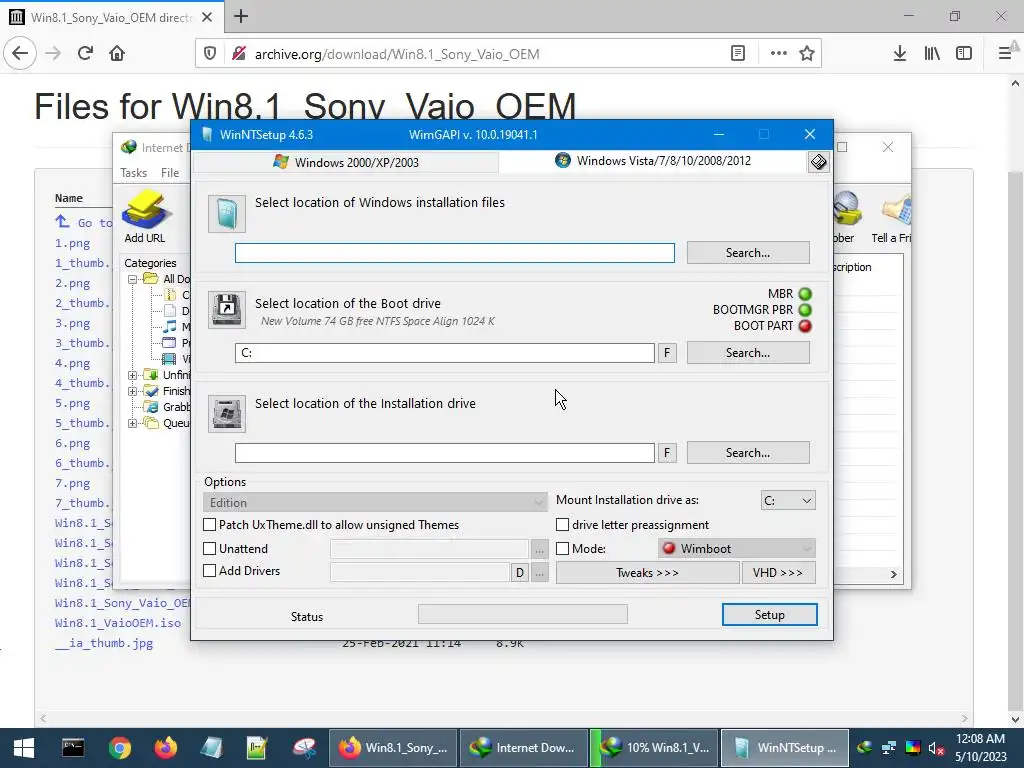Screen dimensions: 1024x768
Task: Open the Edition dropdown
Action: (375, 502)
